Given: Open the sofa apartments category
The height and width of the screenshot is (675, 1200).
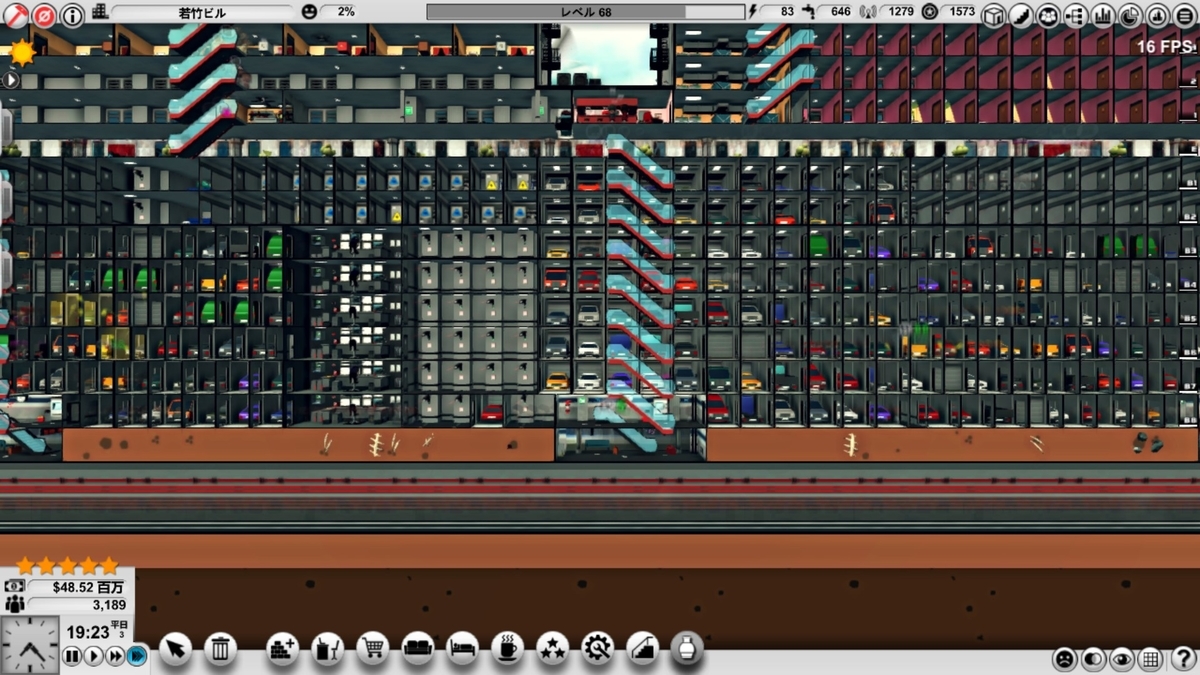Looking at the screenshot, I should point(418,649).
